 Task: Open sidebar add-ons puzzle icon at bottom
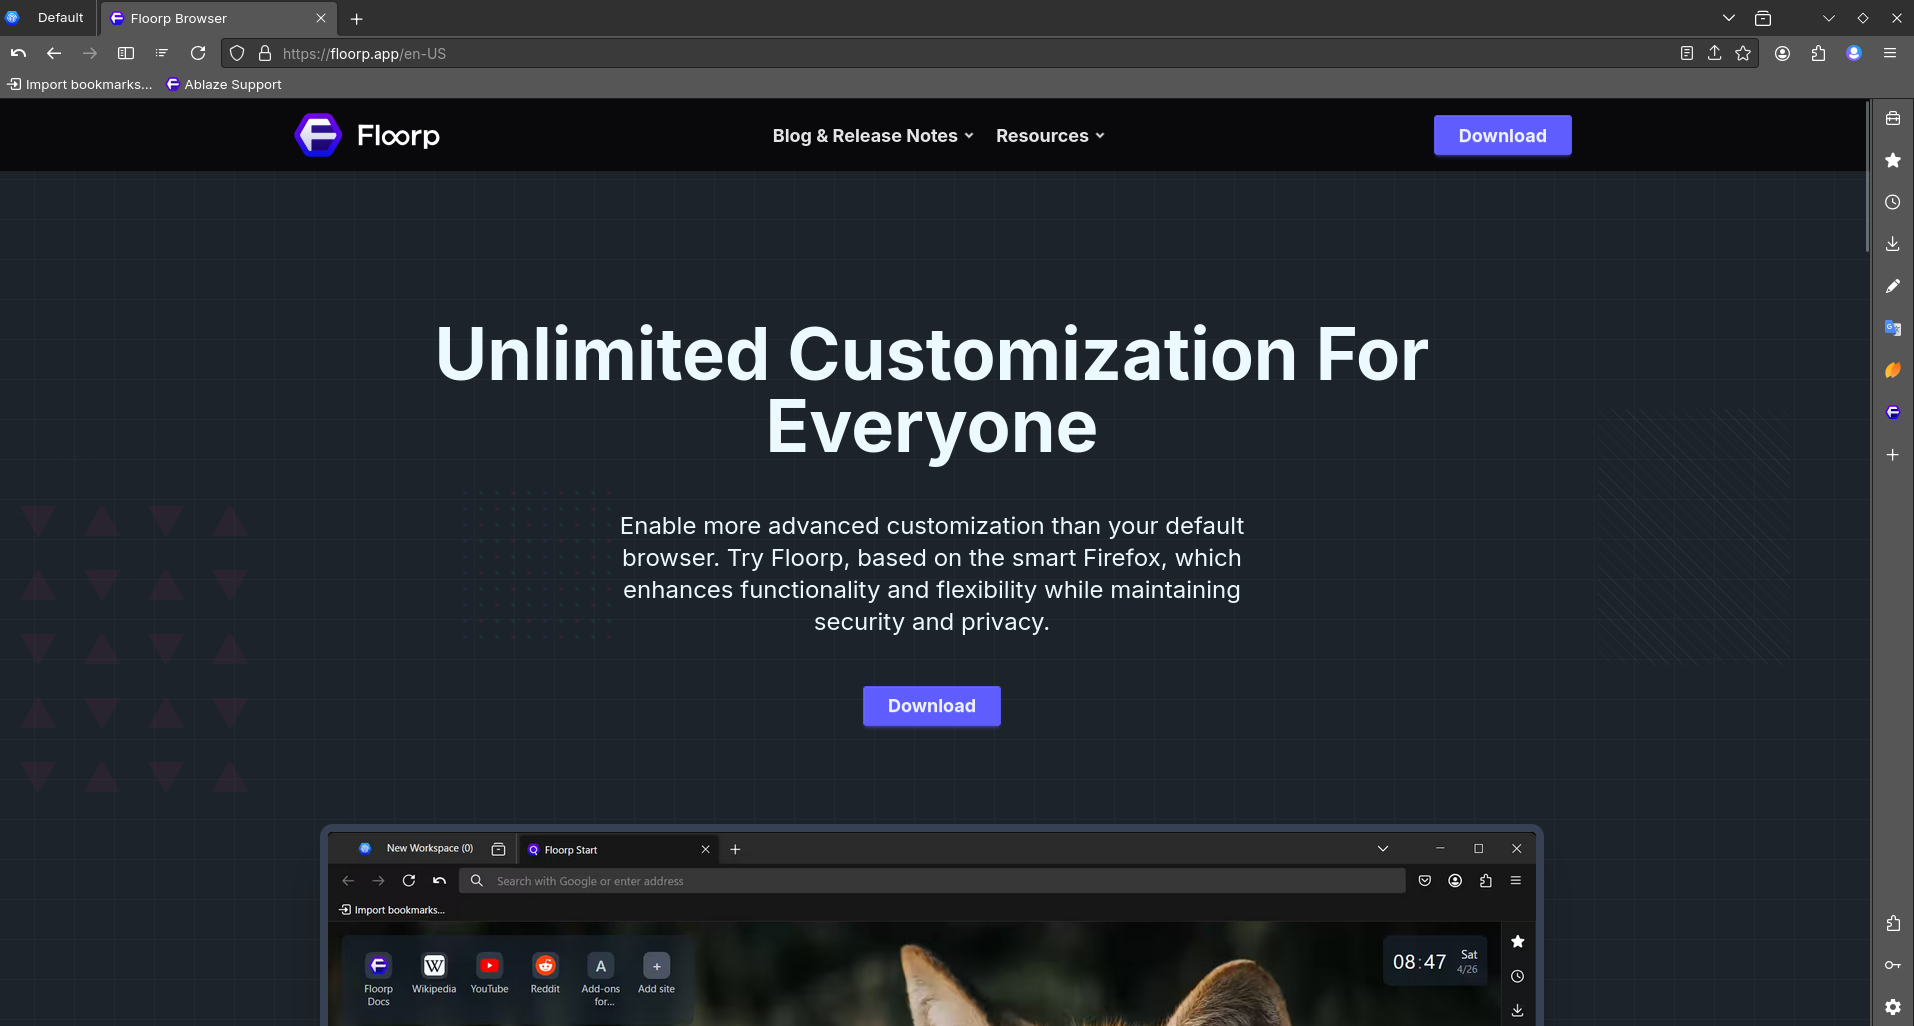(1893, 923)
